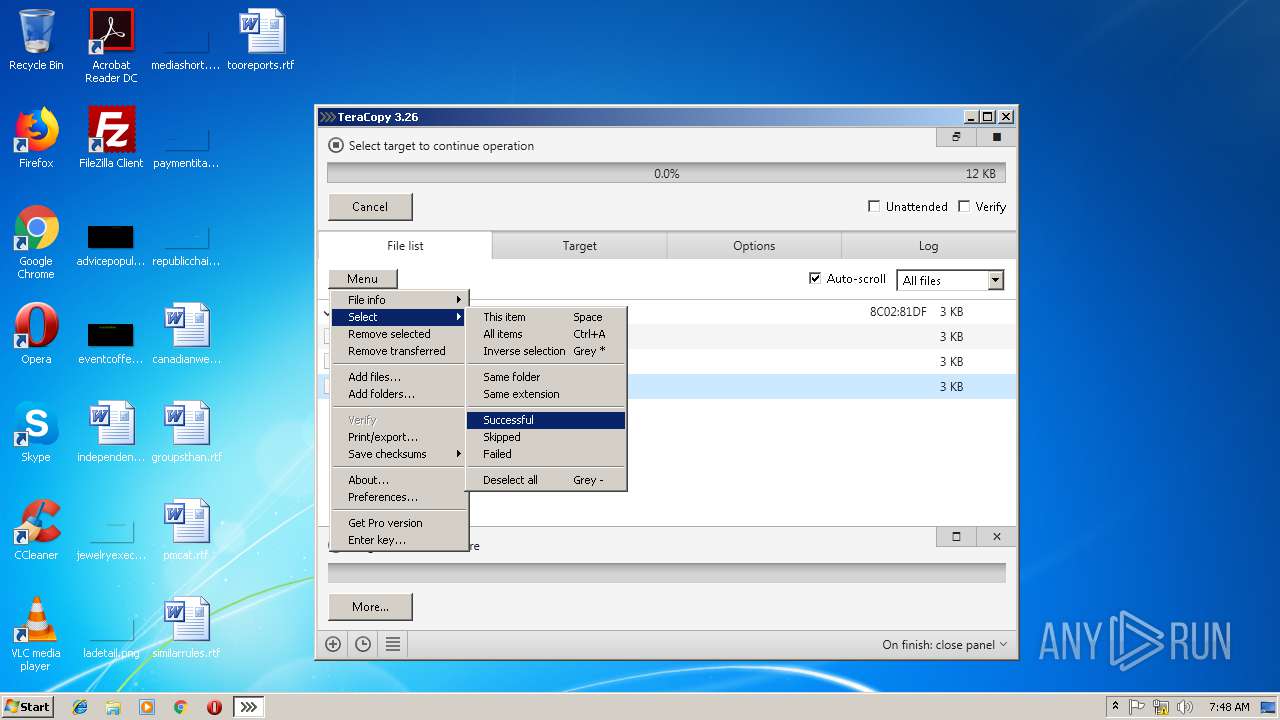Click the Cancel button
Viewport: 1280px width, 720px height.
(370, 207)
